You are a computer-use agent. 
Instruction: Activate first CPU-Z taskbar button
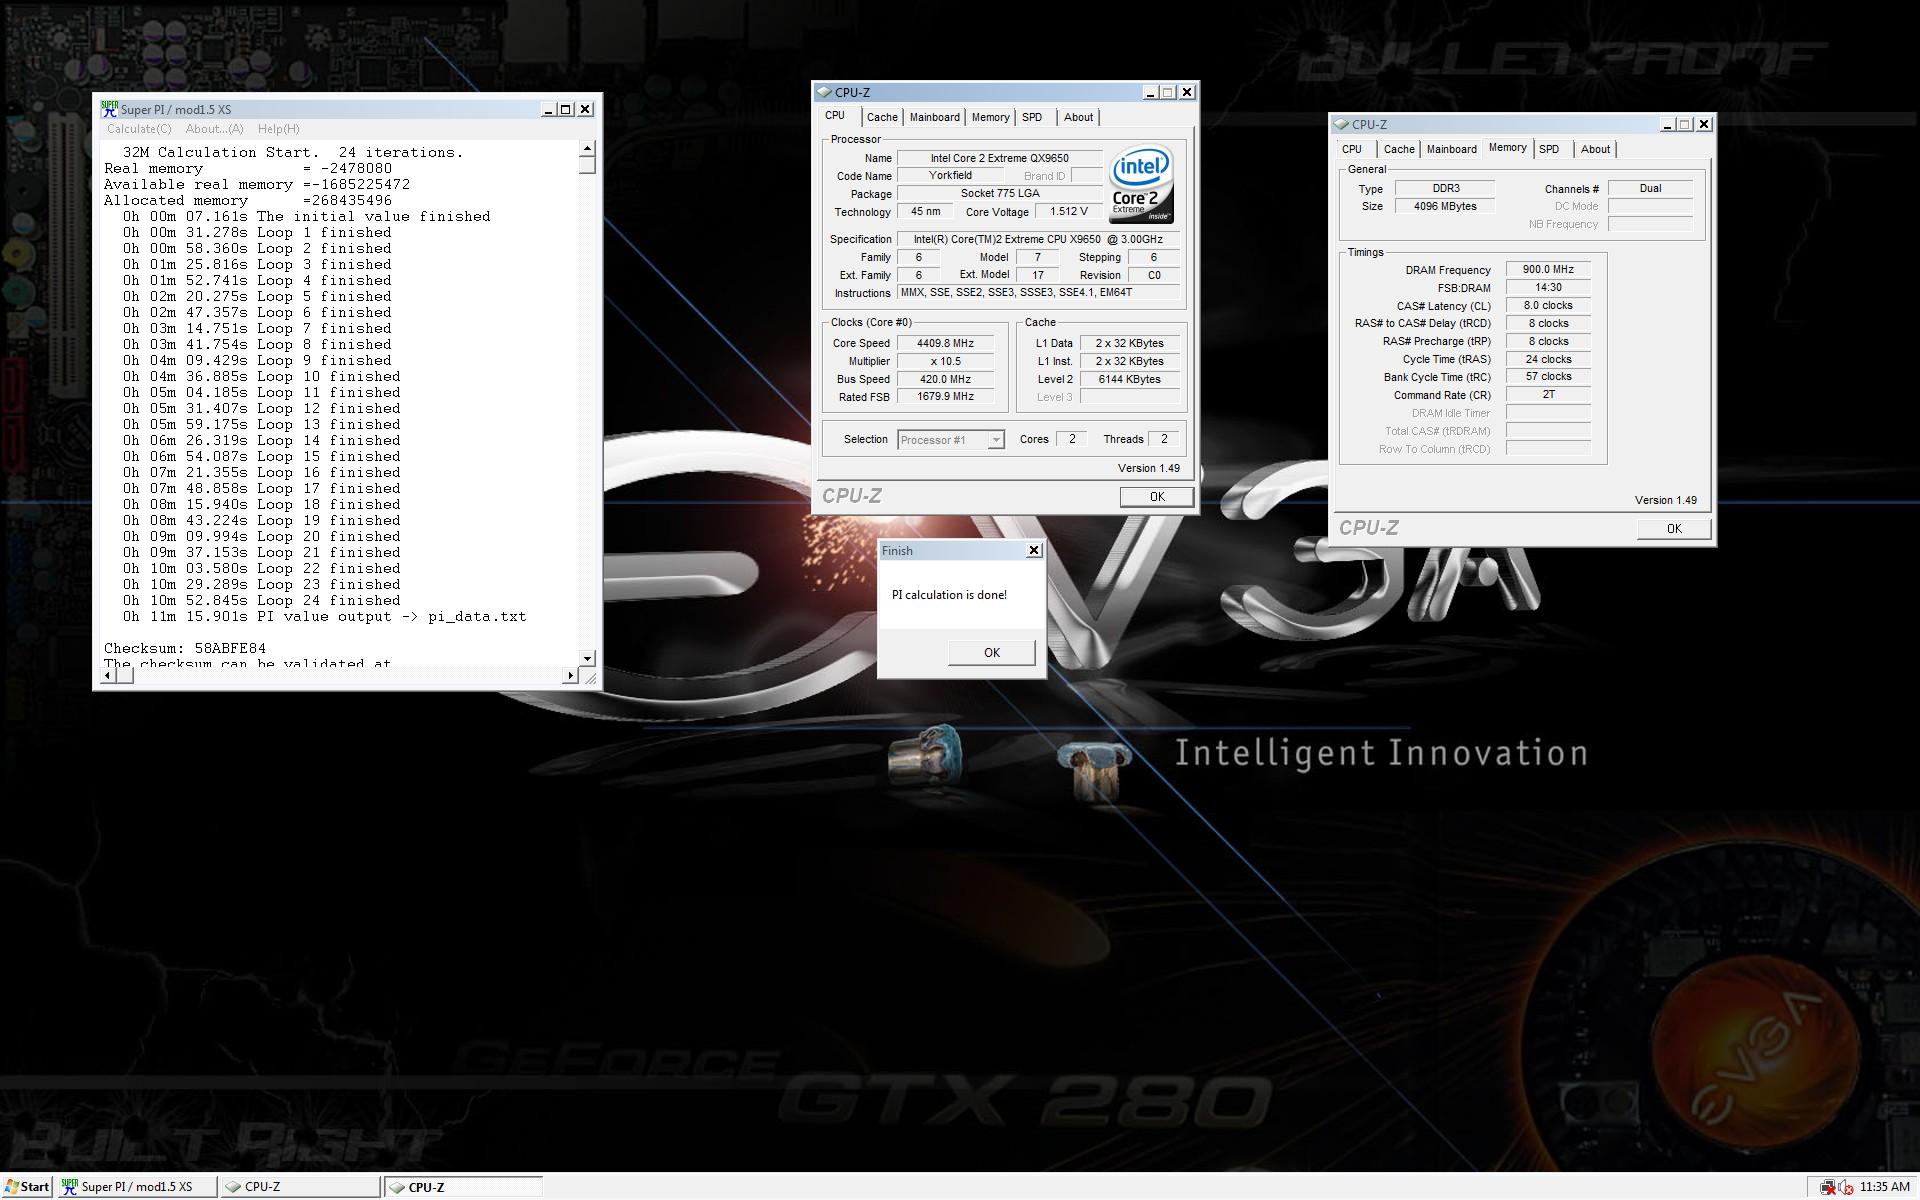click(301, 1186)
